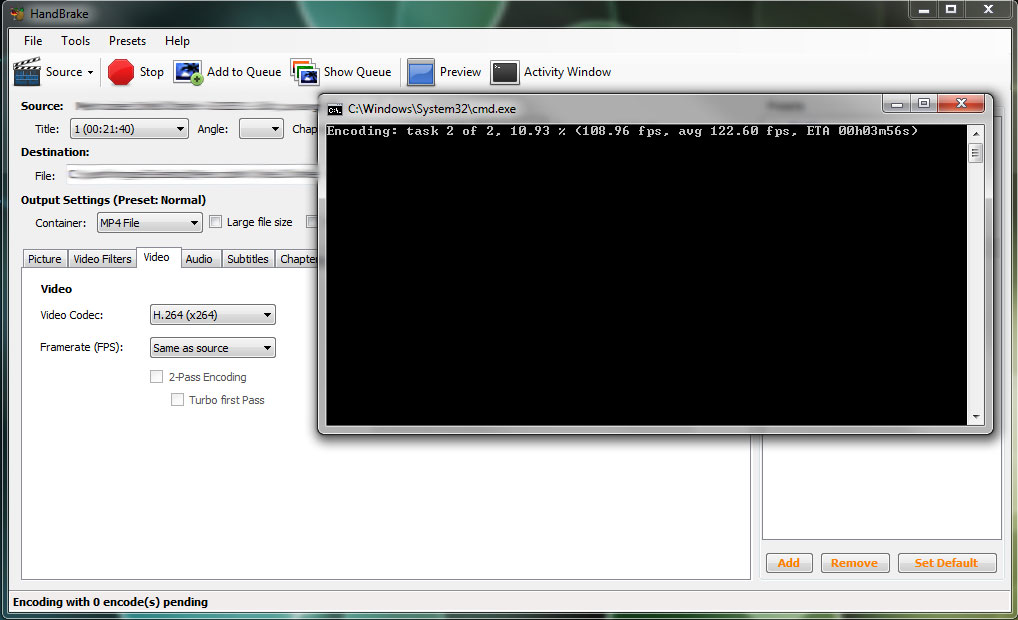This screenshot has width=1018, height=620.
Task: Open the Video Codec dropdown
Action: tap(212, 315)
